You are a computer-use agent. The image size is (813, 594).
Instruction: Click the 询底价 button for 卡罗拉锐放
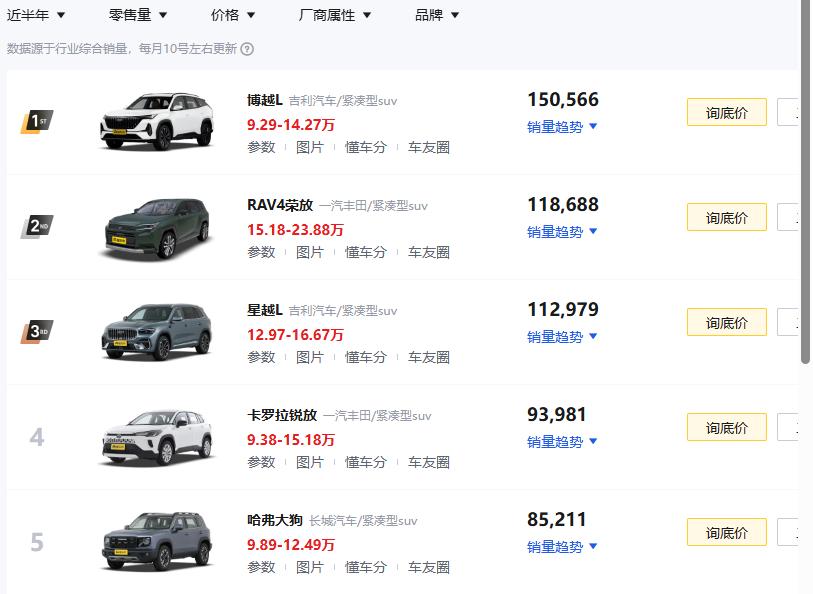pos(726,427)
